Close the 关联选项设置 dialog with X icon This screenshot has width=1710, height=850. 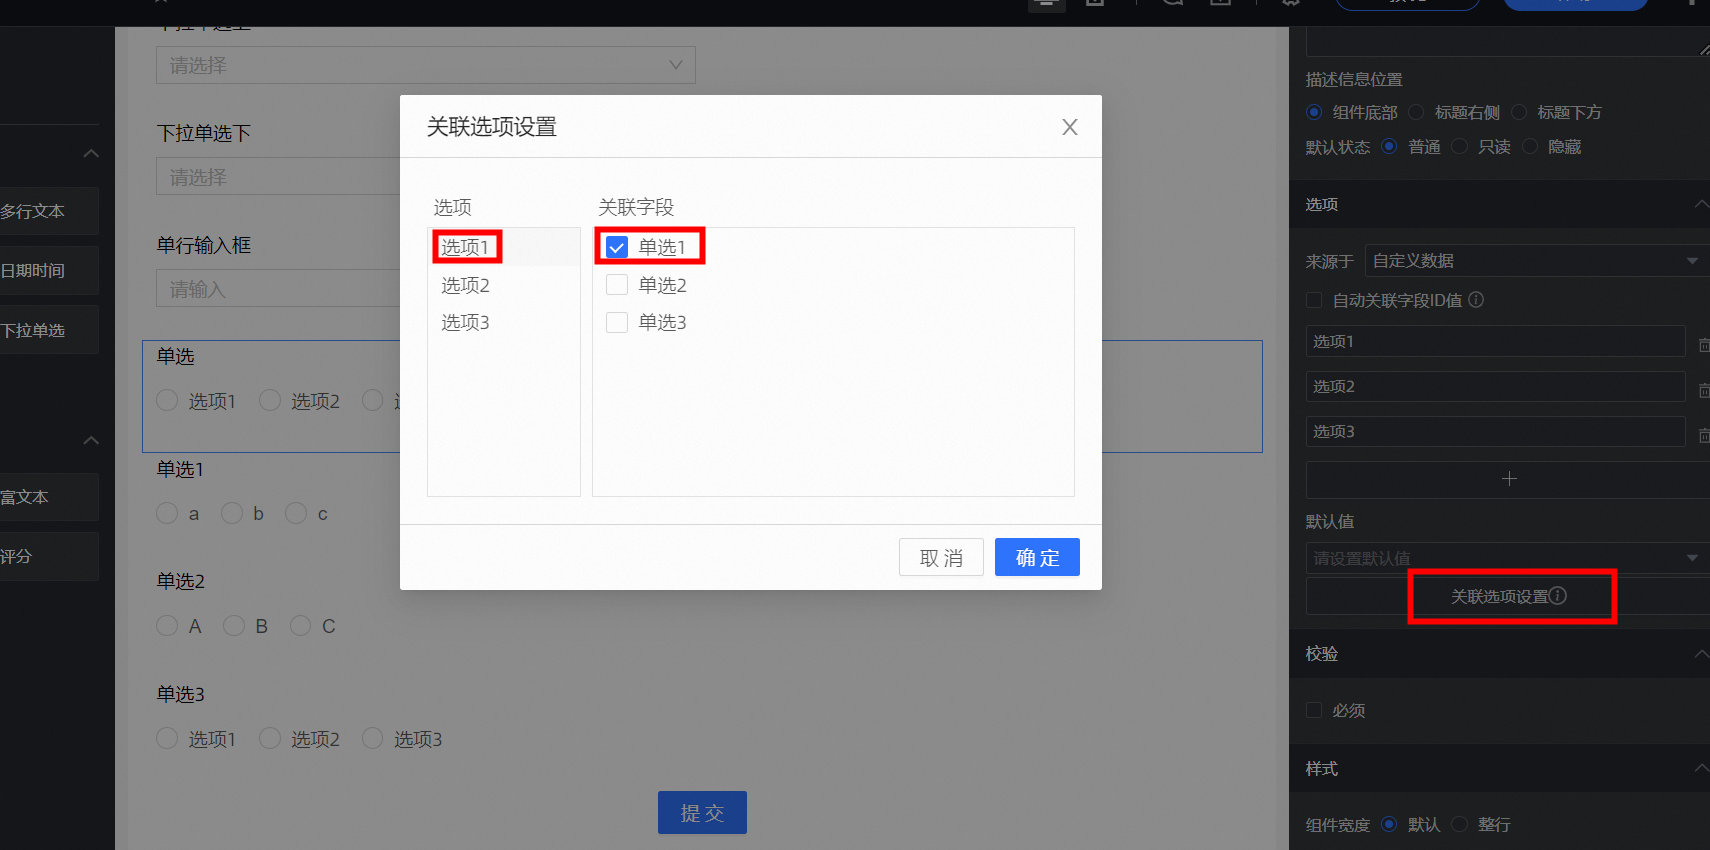(1070, 127)
